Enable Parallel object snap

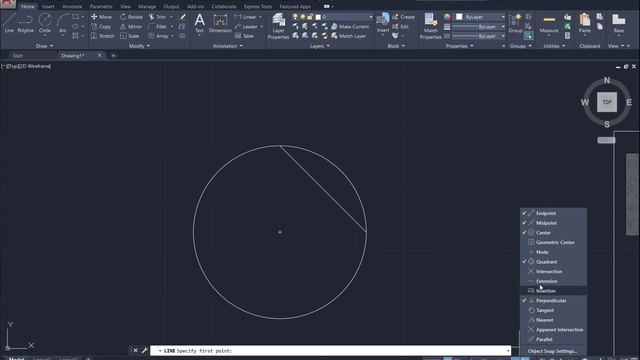[x=553, y=339]
